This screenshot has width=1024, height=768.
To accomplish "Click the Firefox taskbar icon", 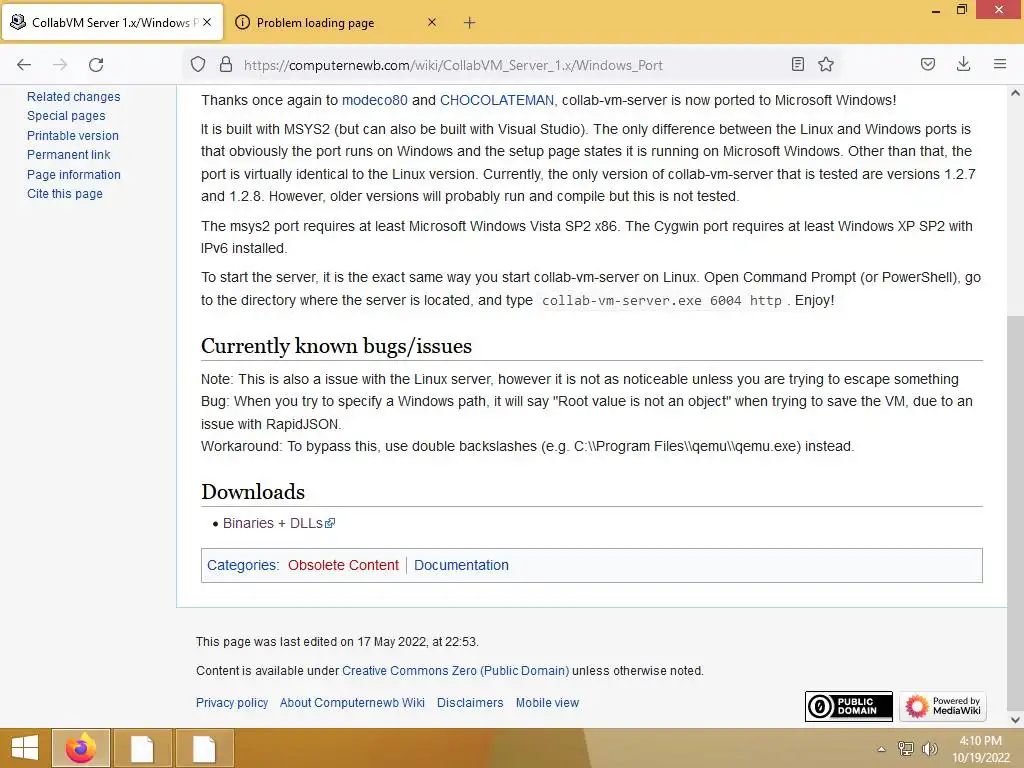I will coord(81,748).
